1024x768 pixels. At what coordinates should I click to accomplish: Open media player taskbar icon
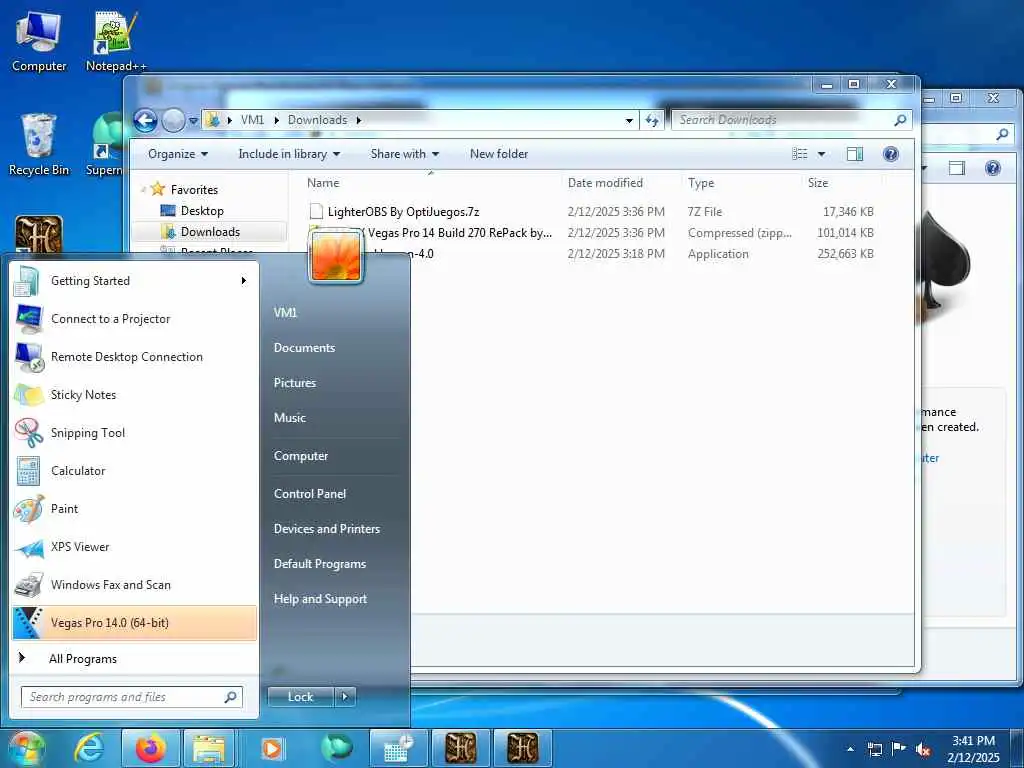tap(272, 748)
